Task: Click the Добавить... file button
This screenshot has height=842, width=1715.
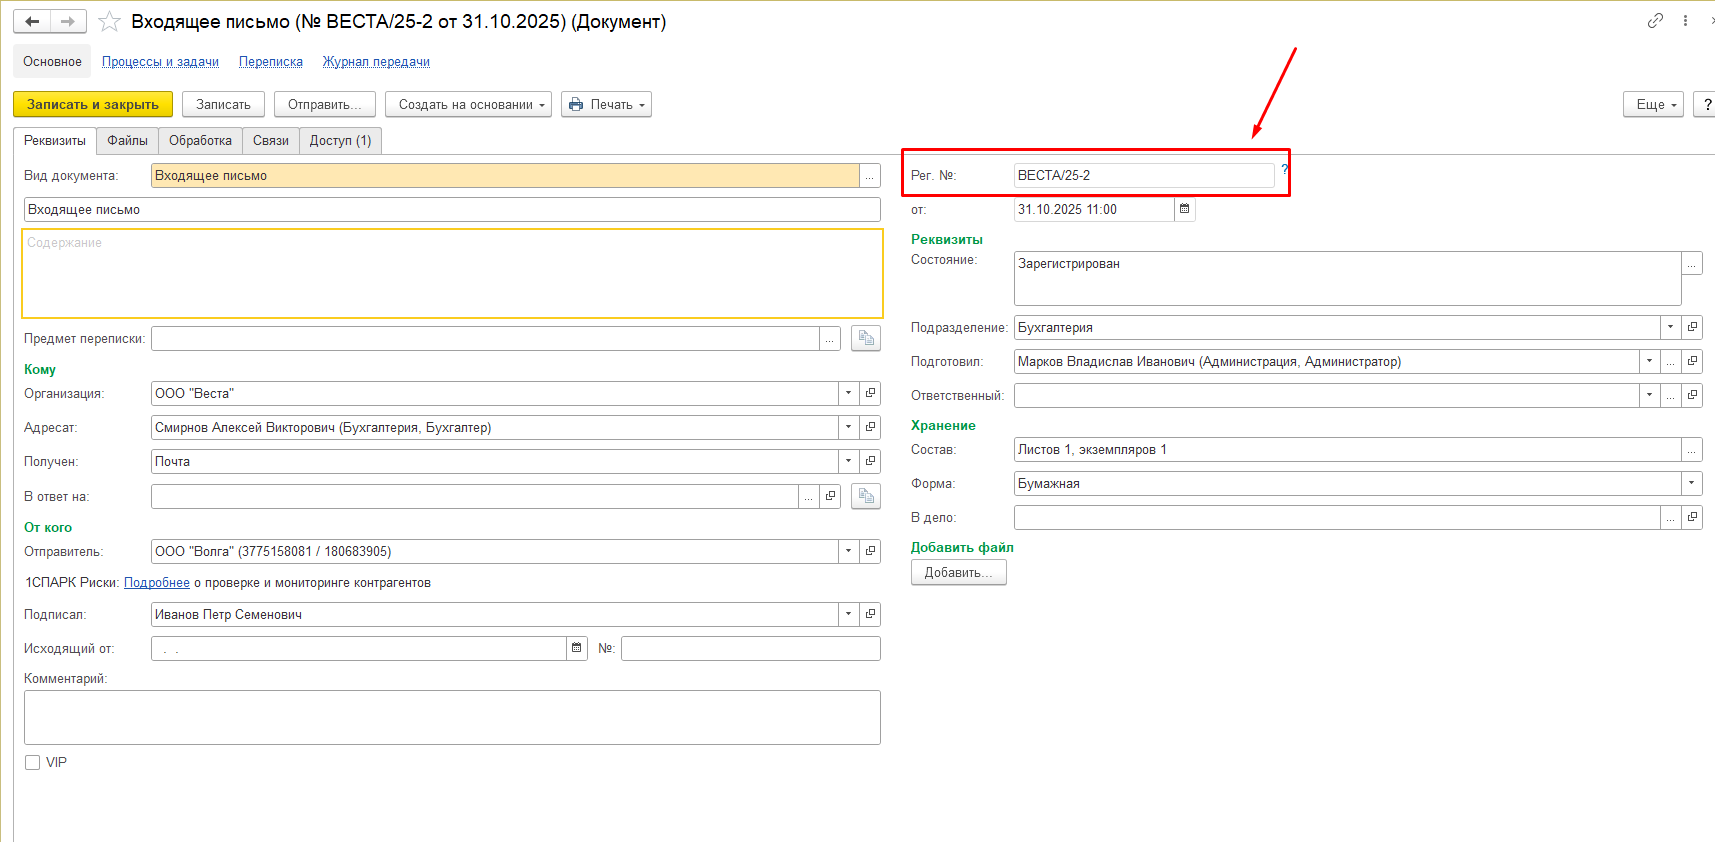Action: (x=958, y=572)
